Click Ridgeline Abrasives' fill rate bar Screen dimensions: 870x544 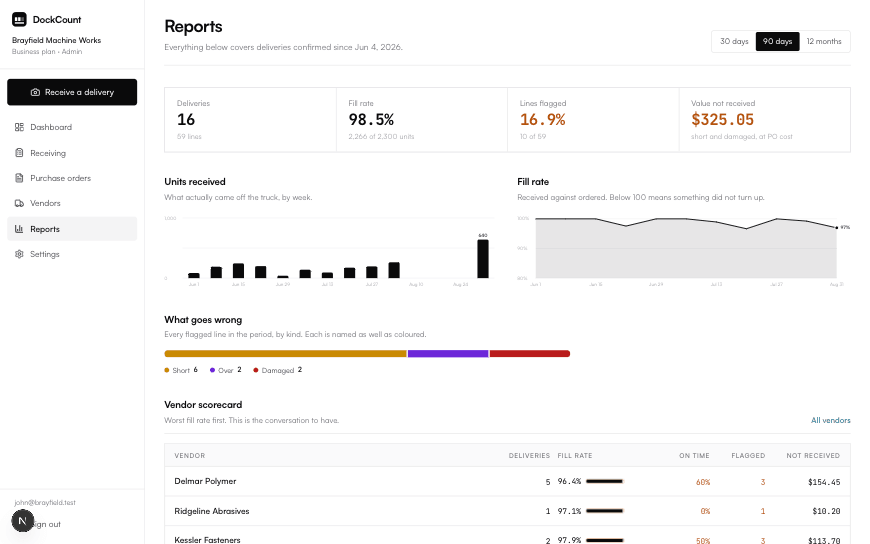[605, 511]
